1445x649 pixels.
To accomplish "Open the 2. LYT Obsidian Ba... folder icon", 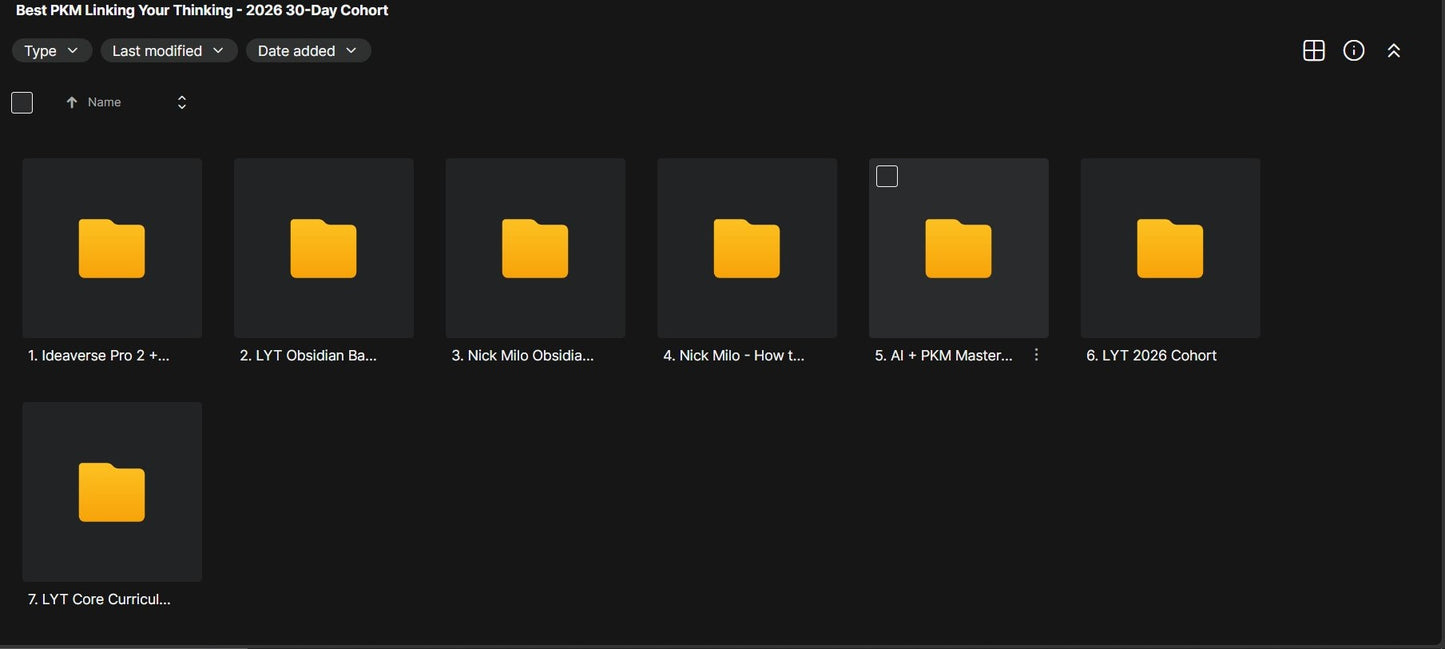I will point(324,248).
